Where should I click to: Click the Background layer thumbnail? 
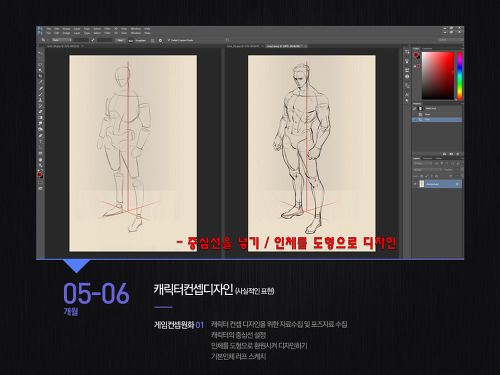422,184
